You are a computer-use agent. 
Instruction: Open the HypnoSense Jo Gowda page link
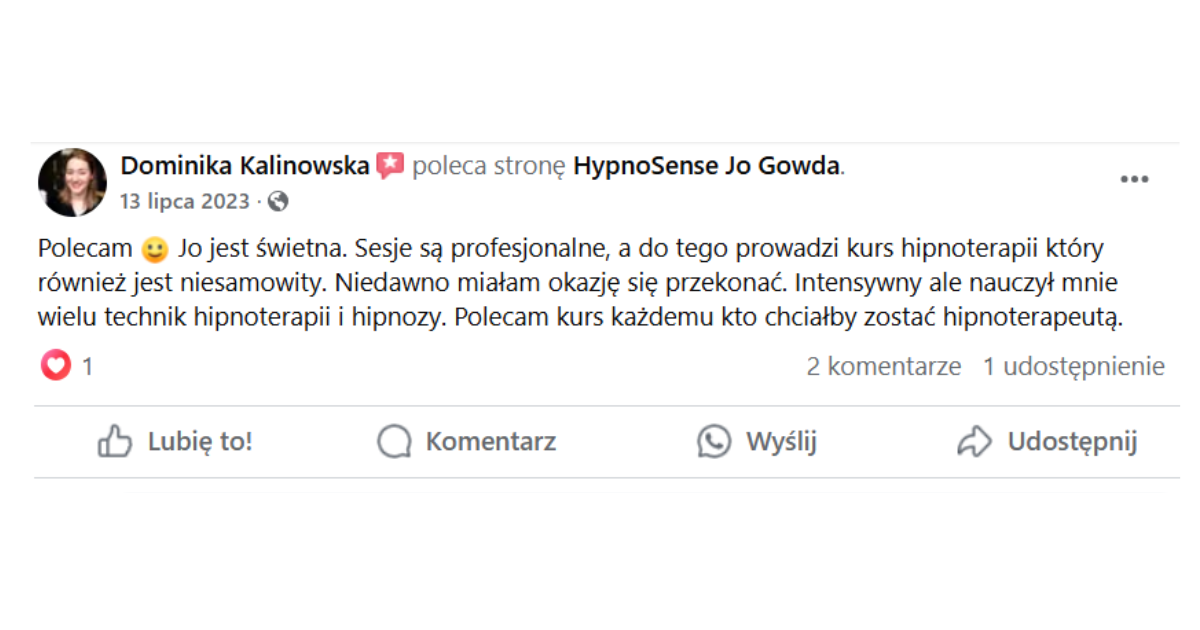(706, 166)
